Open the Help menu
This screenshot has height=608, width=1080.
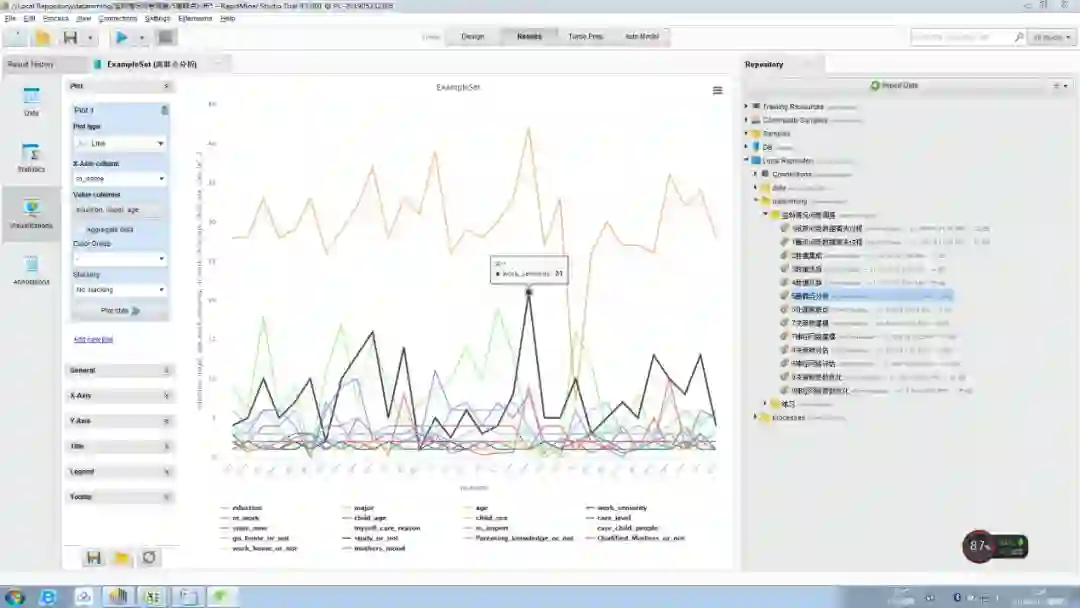(x=227, y=19)
